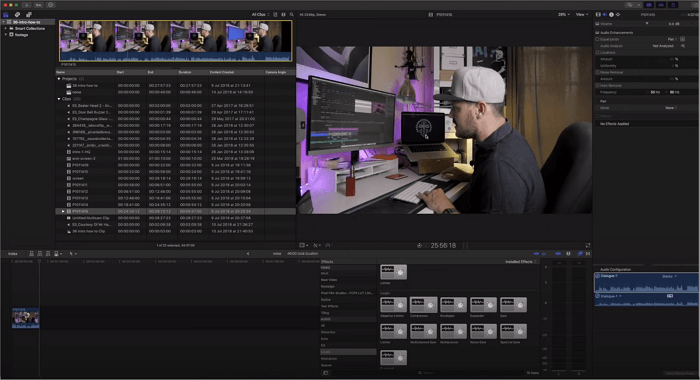Adjust the Volume slider in inspector

[x=646, y=24]
